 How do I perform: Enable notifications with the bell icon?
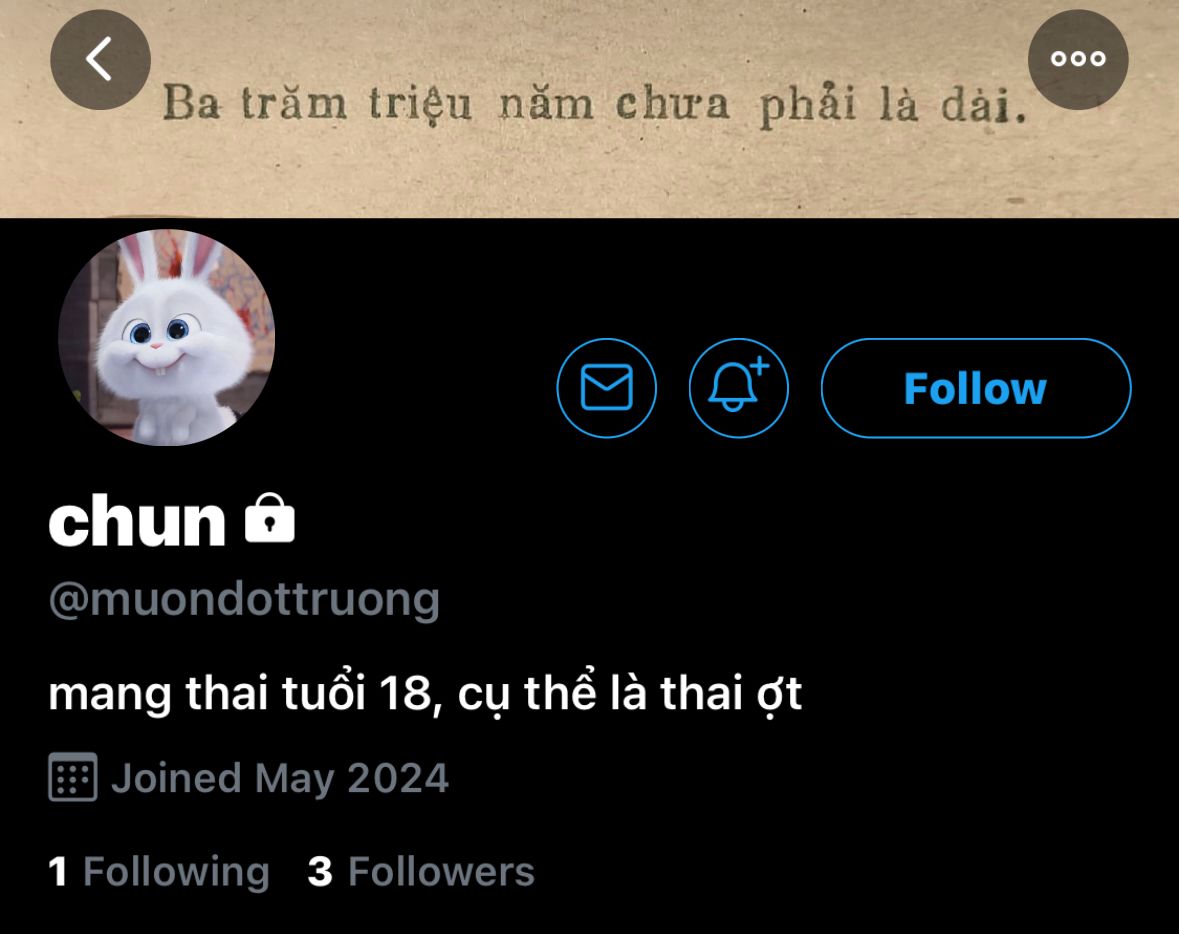click(738, 388)
